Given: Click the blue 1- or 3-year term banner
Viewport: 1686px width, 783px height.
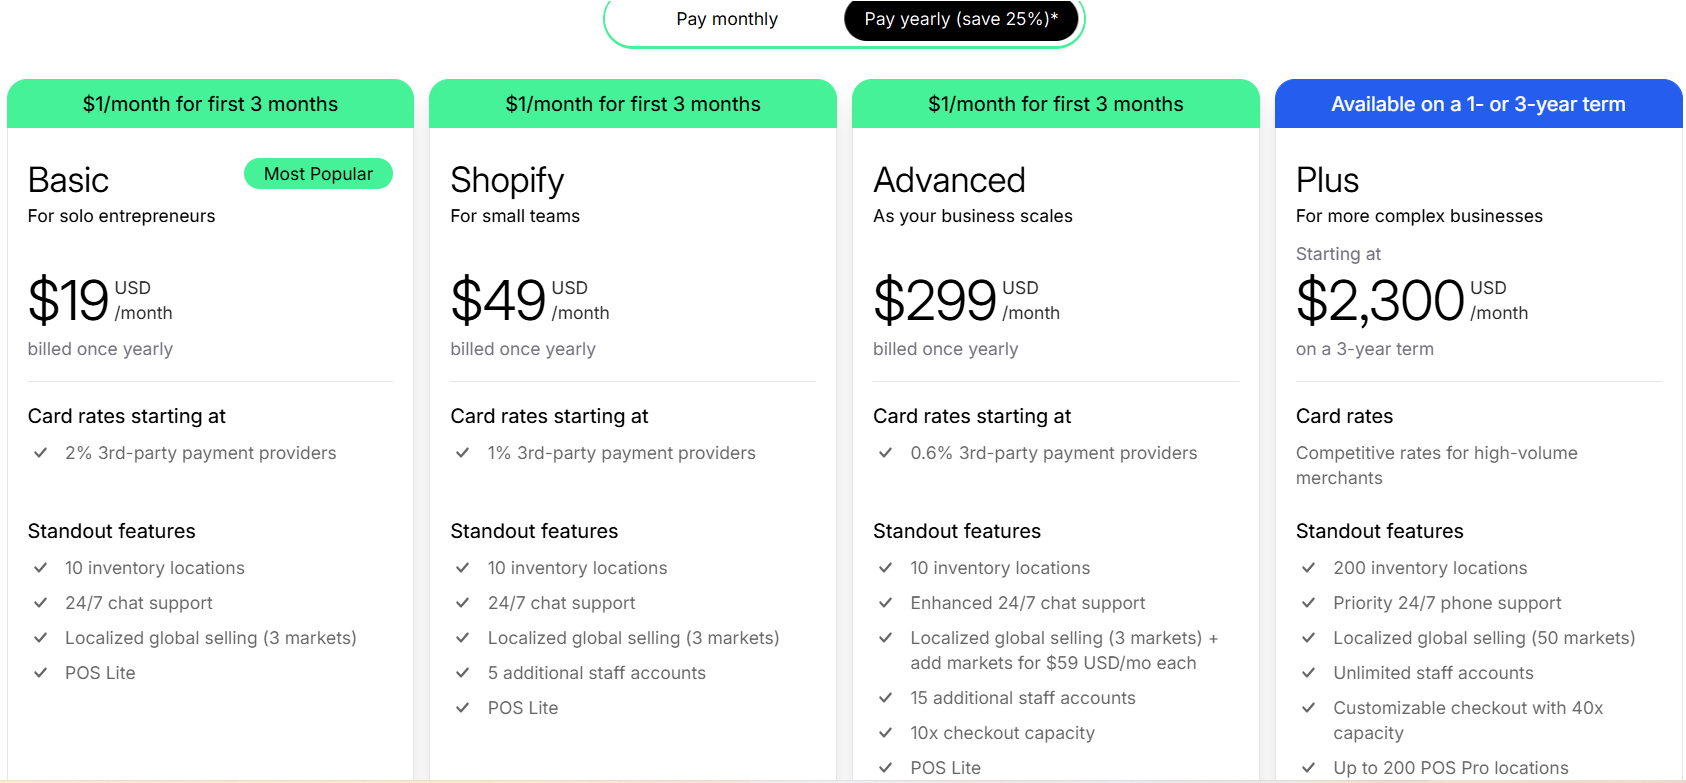Looking at the screenshot, I should tap(1478, 104).
